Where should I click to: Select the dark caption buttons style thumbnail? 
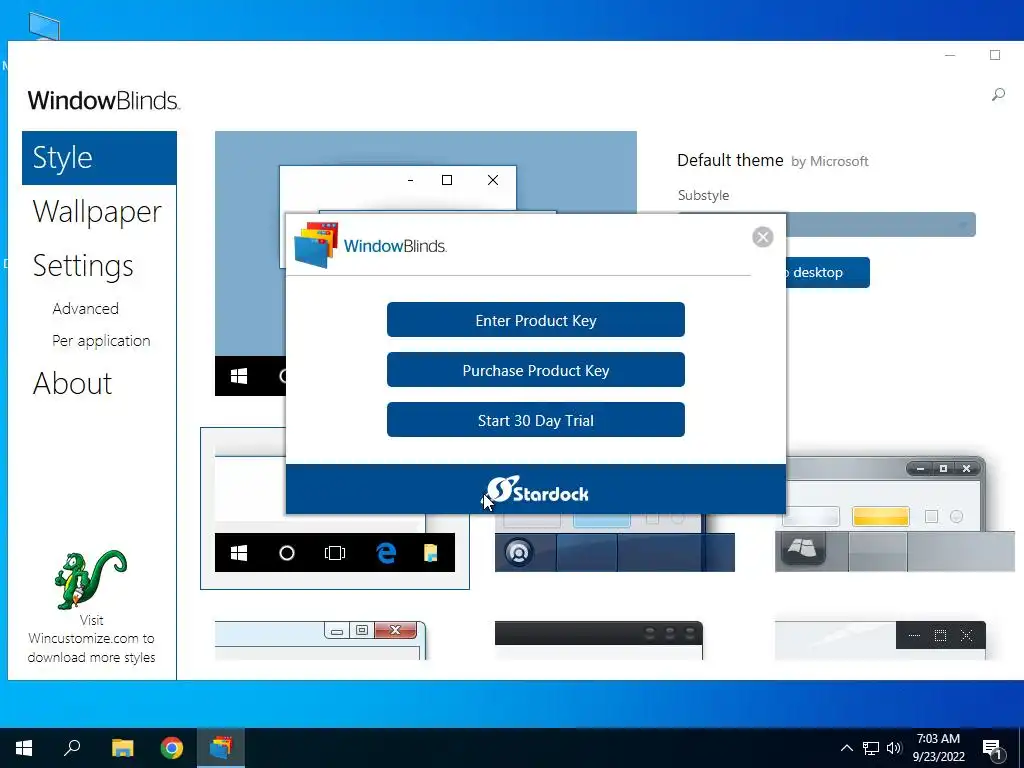tap(880, 640)
